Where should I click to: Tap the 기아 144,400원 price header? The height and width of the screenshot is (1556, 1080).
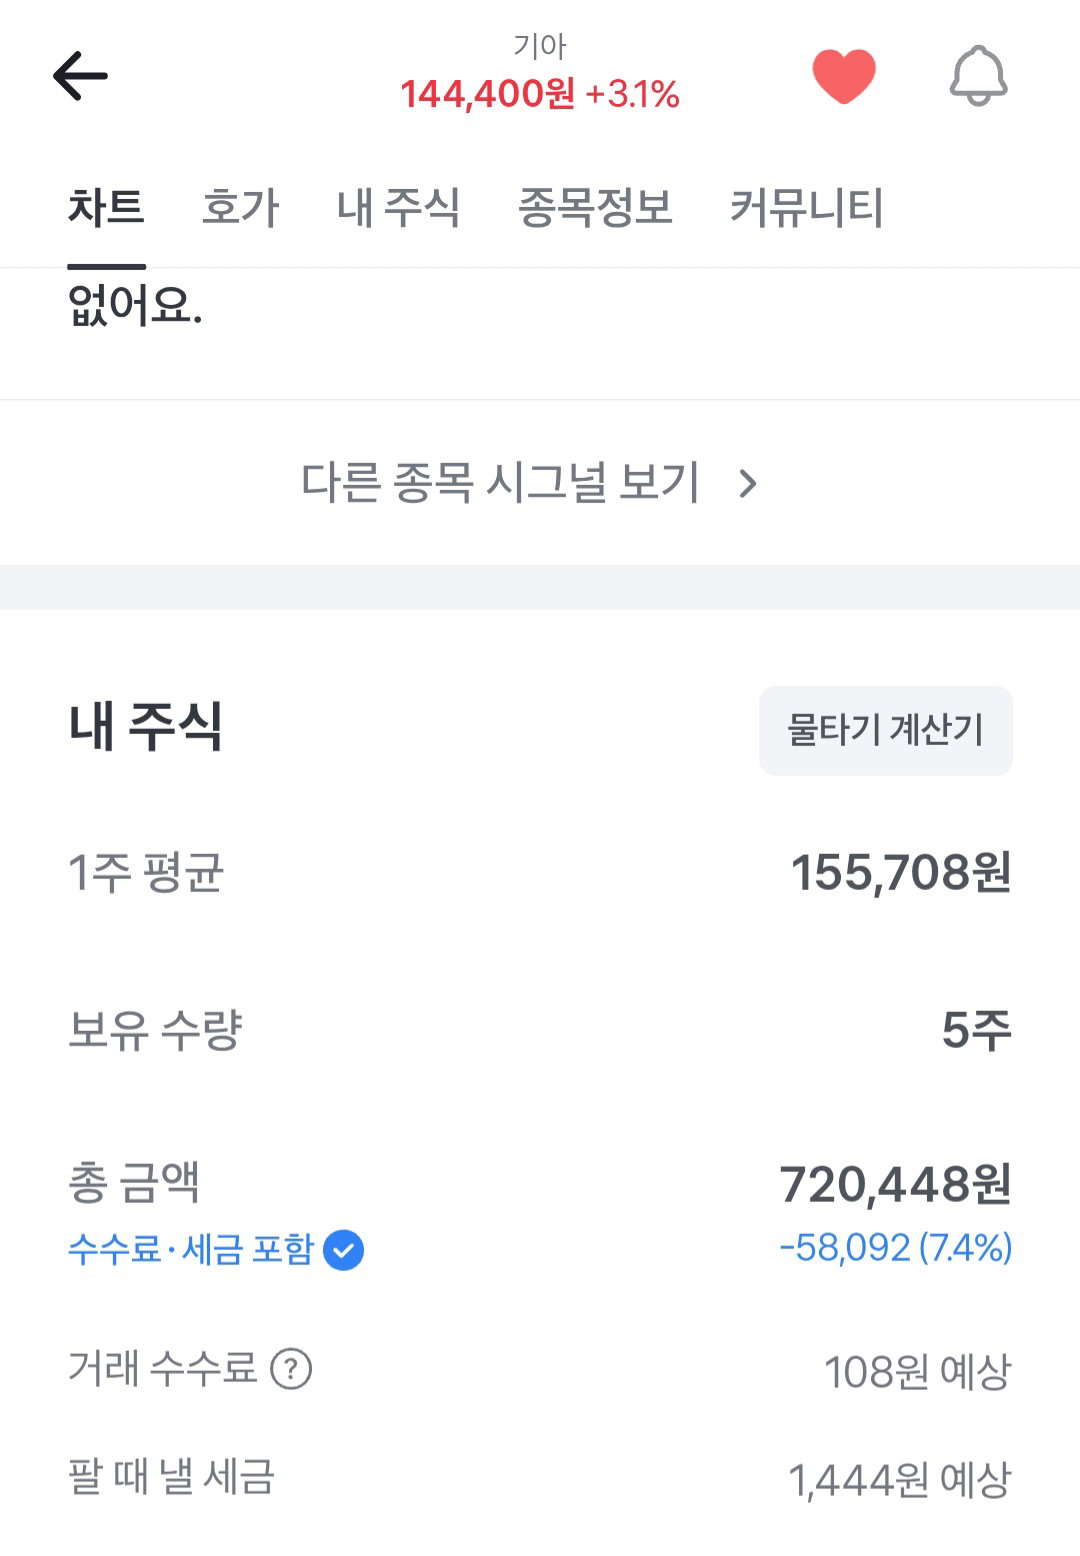tap(540, 76)
